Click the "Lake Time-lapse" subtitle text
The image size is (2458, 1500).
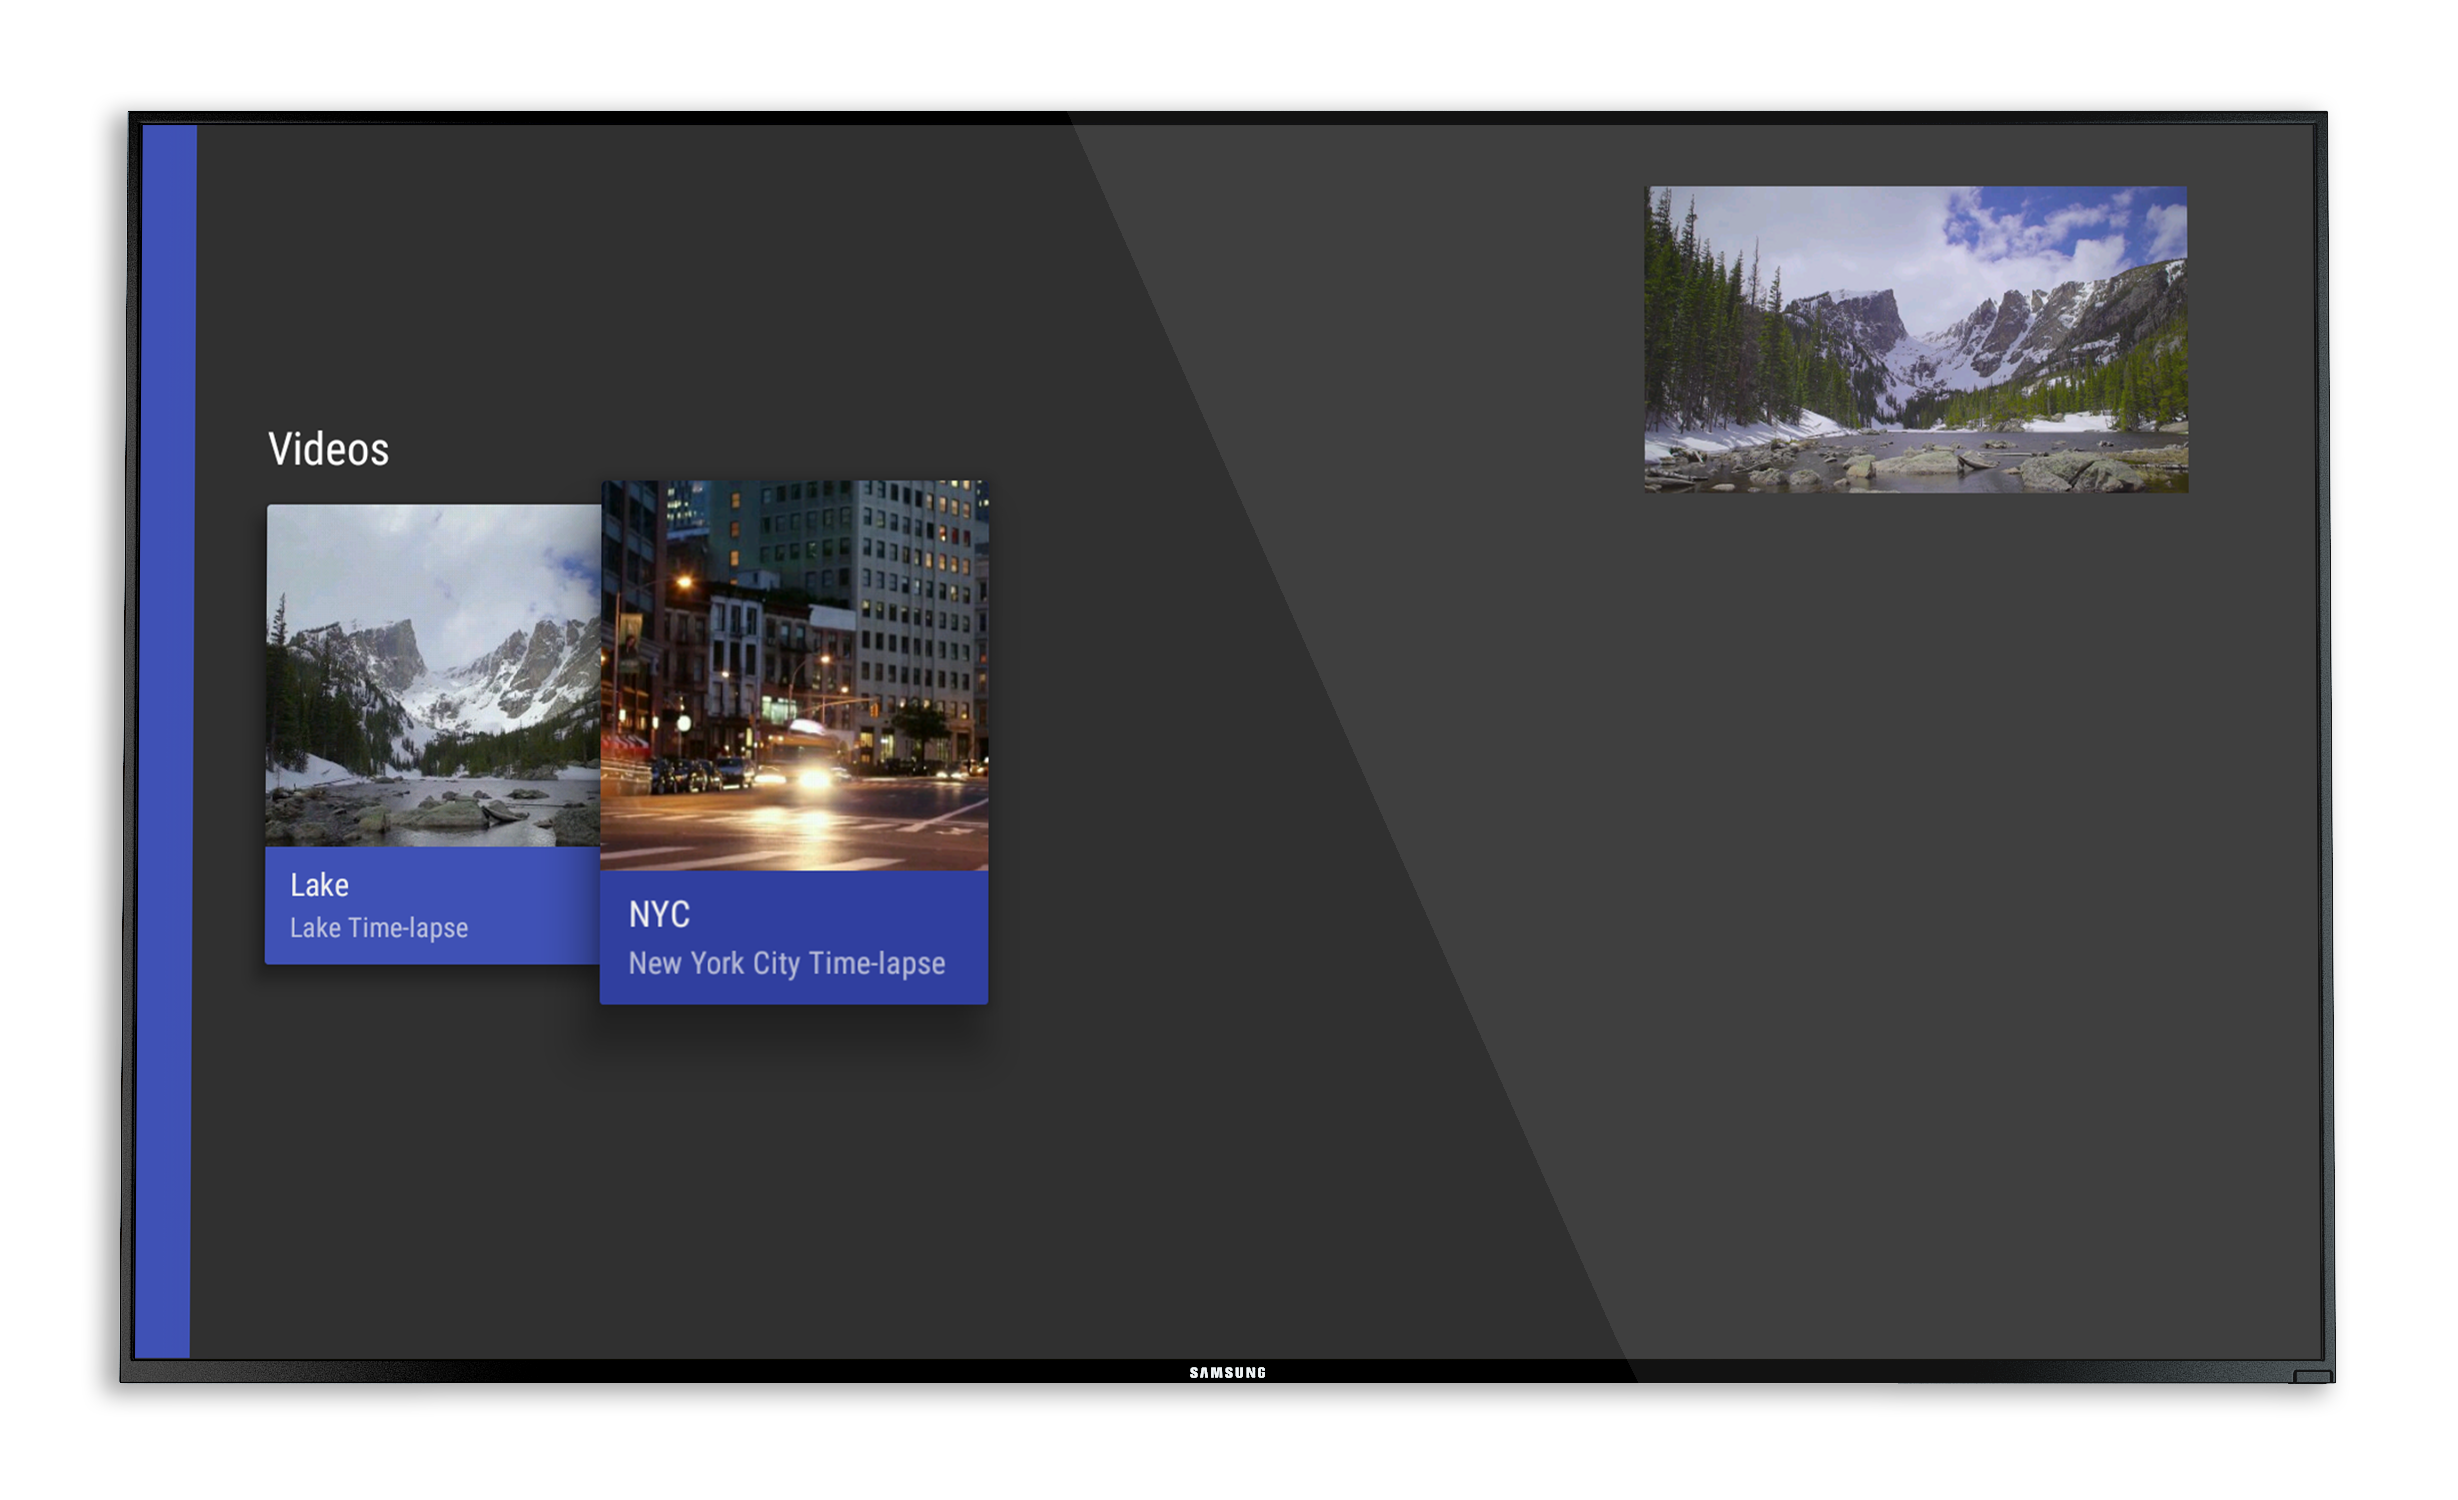tap(379, 928)
